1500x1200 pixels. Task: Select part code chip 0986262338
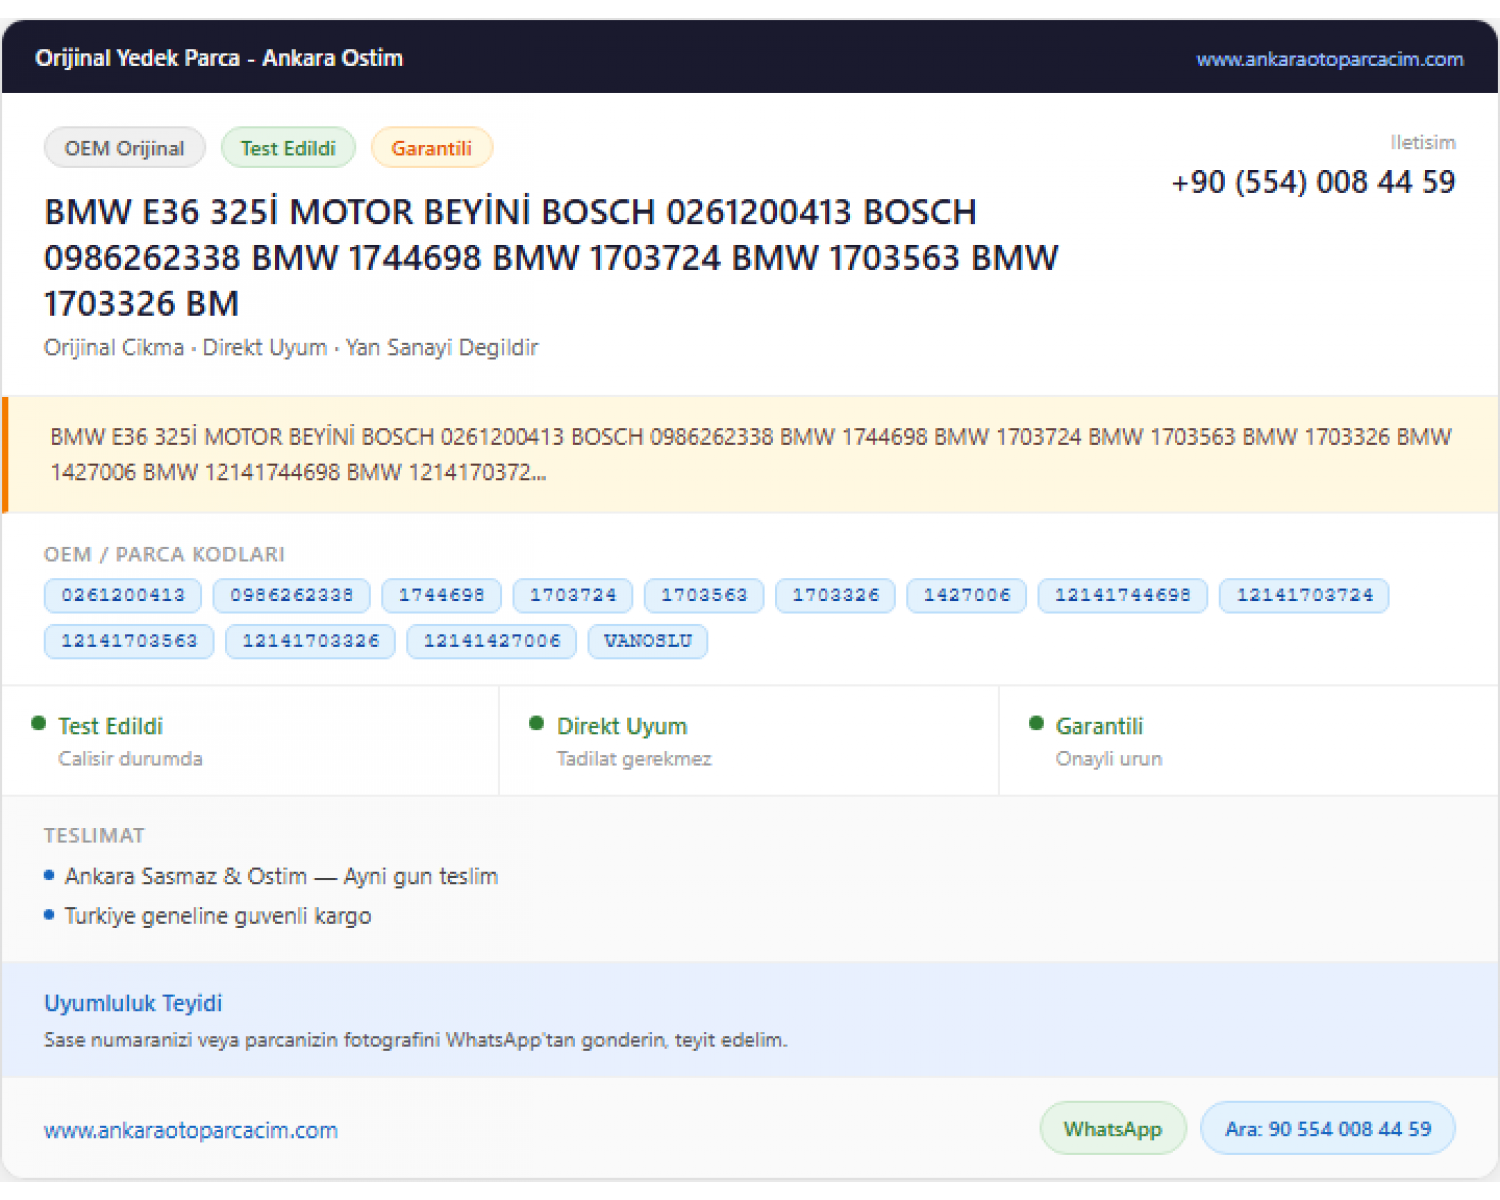pyautogui.click(x=292, y=595)
